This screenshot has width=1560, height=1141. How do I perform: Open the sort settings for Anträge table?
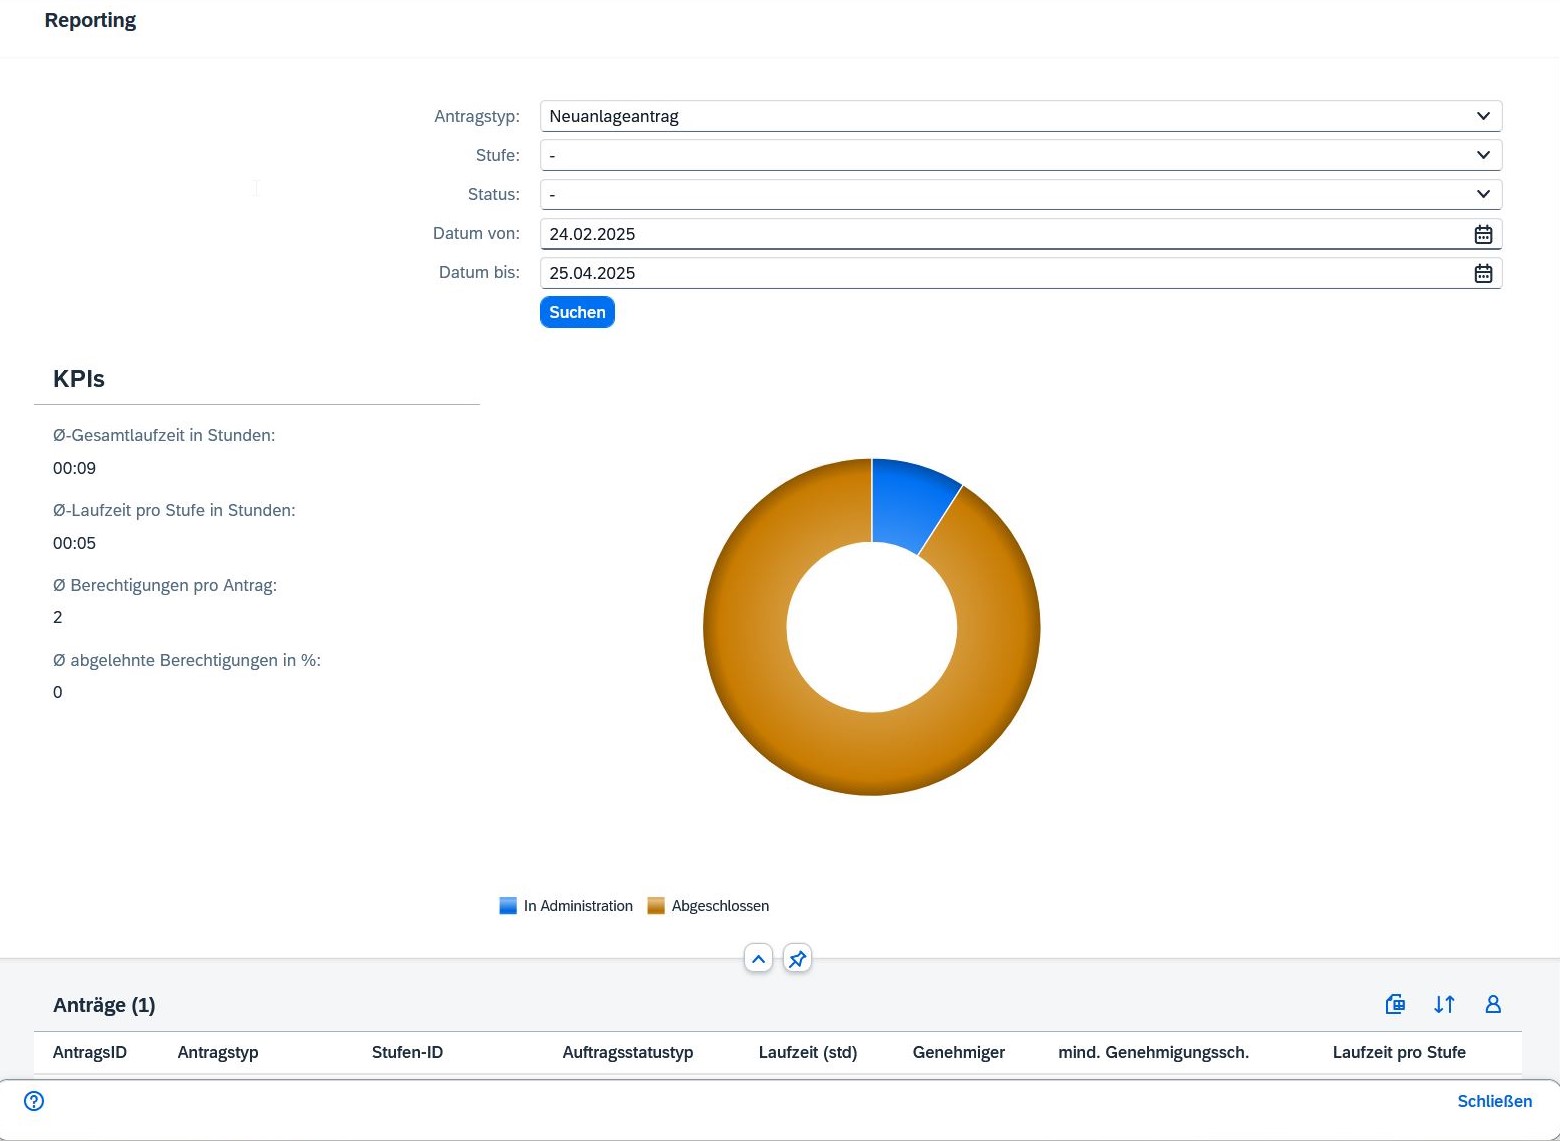[1444, 1004]
